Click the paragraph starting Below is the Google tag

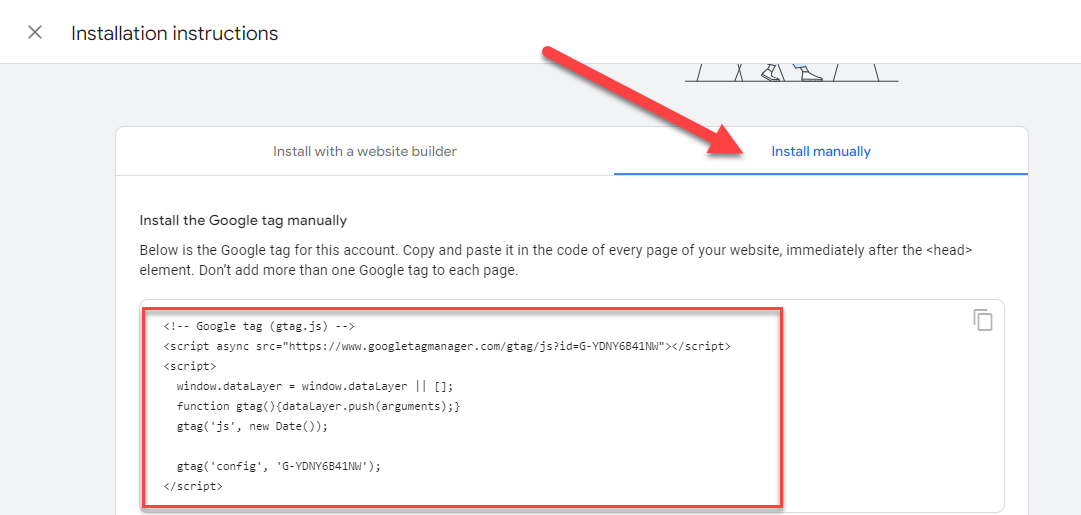[556, 261]
